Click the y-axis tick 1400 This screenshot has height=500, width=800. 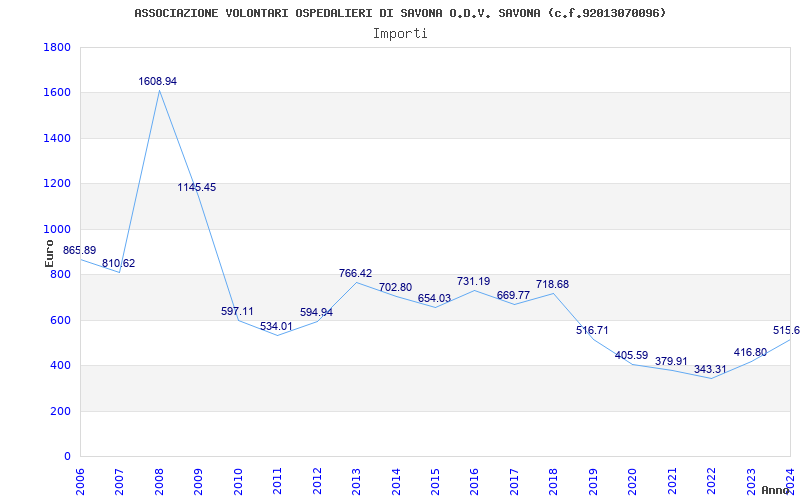(x=57, y=138)
